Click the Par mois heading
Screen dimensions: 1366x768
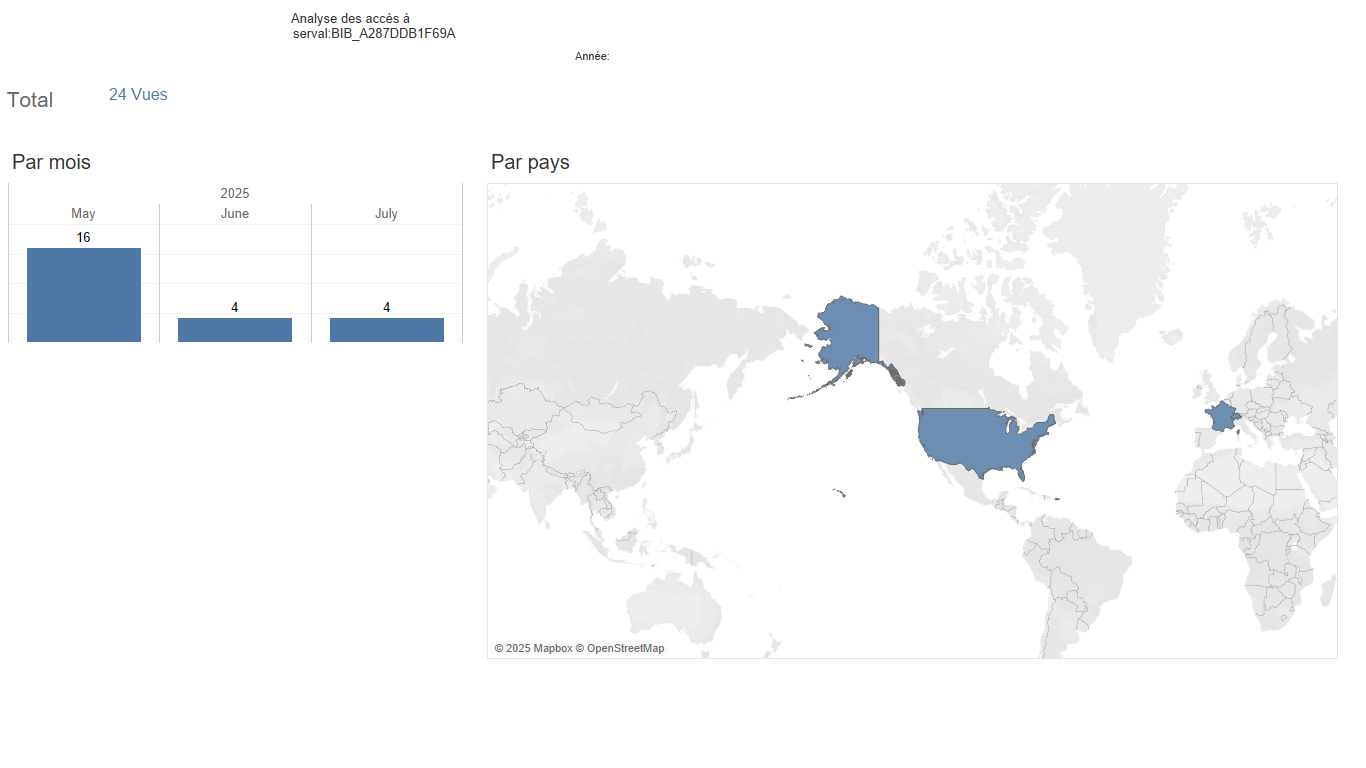click(x=51, y=162)
